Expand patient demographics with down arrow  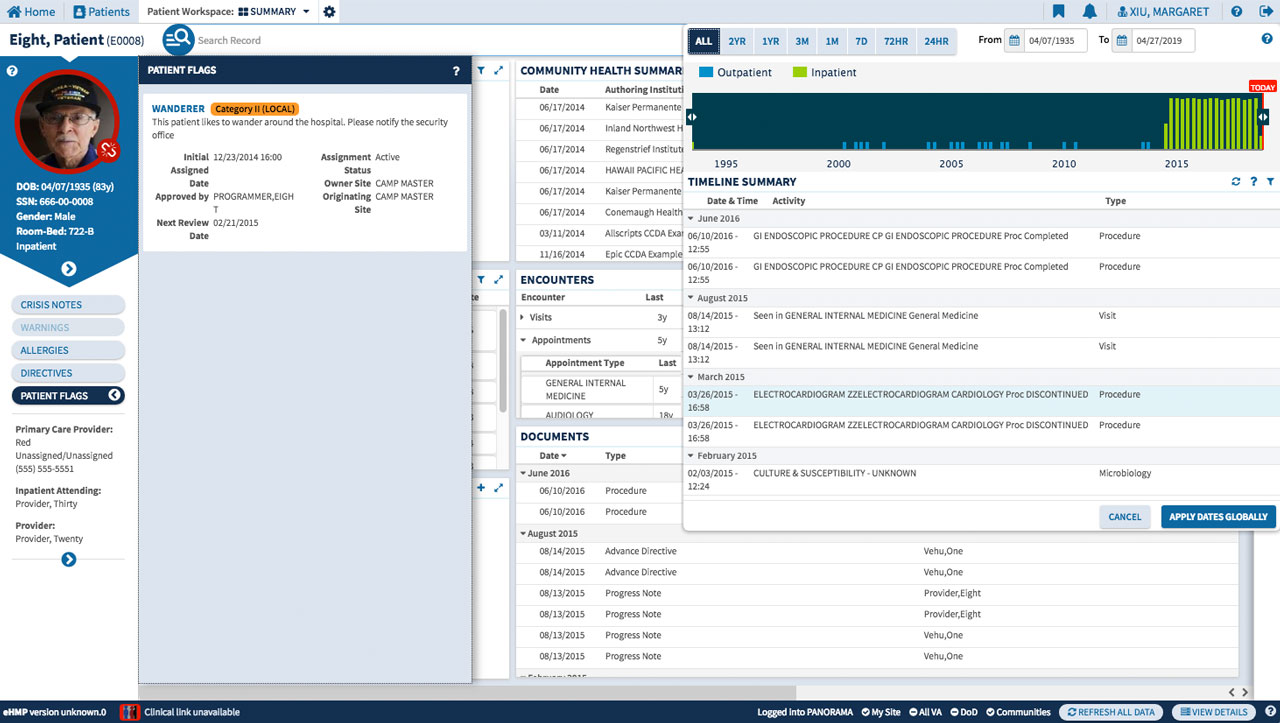point(68,269)
